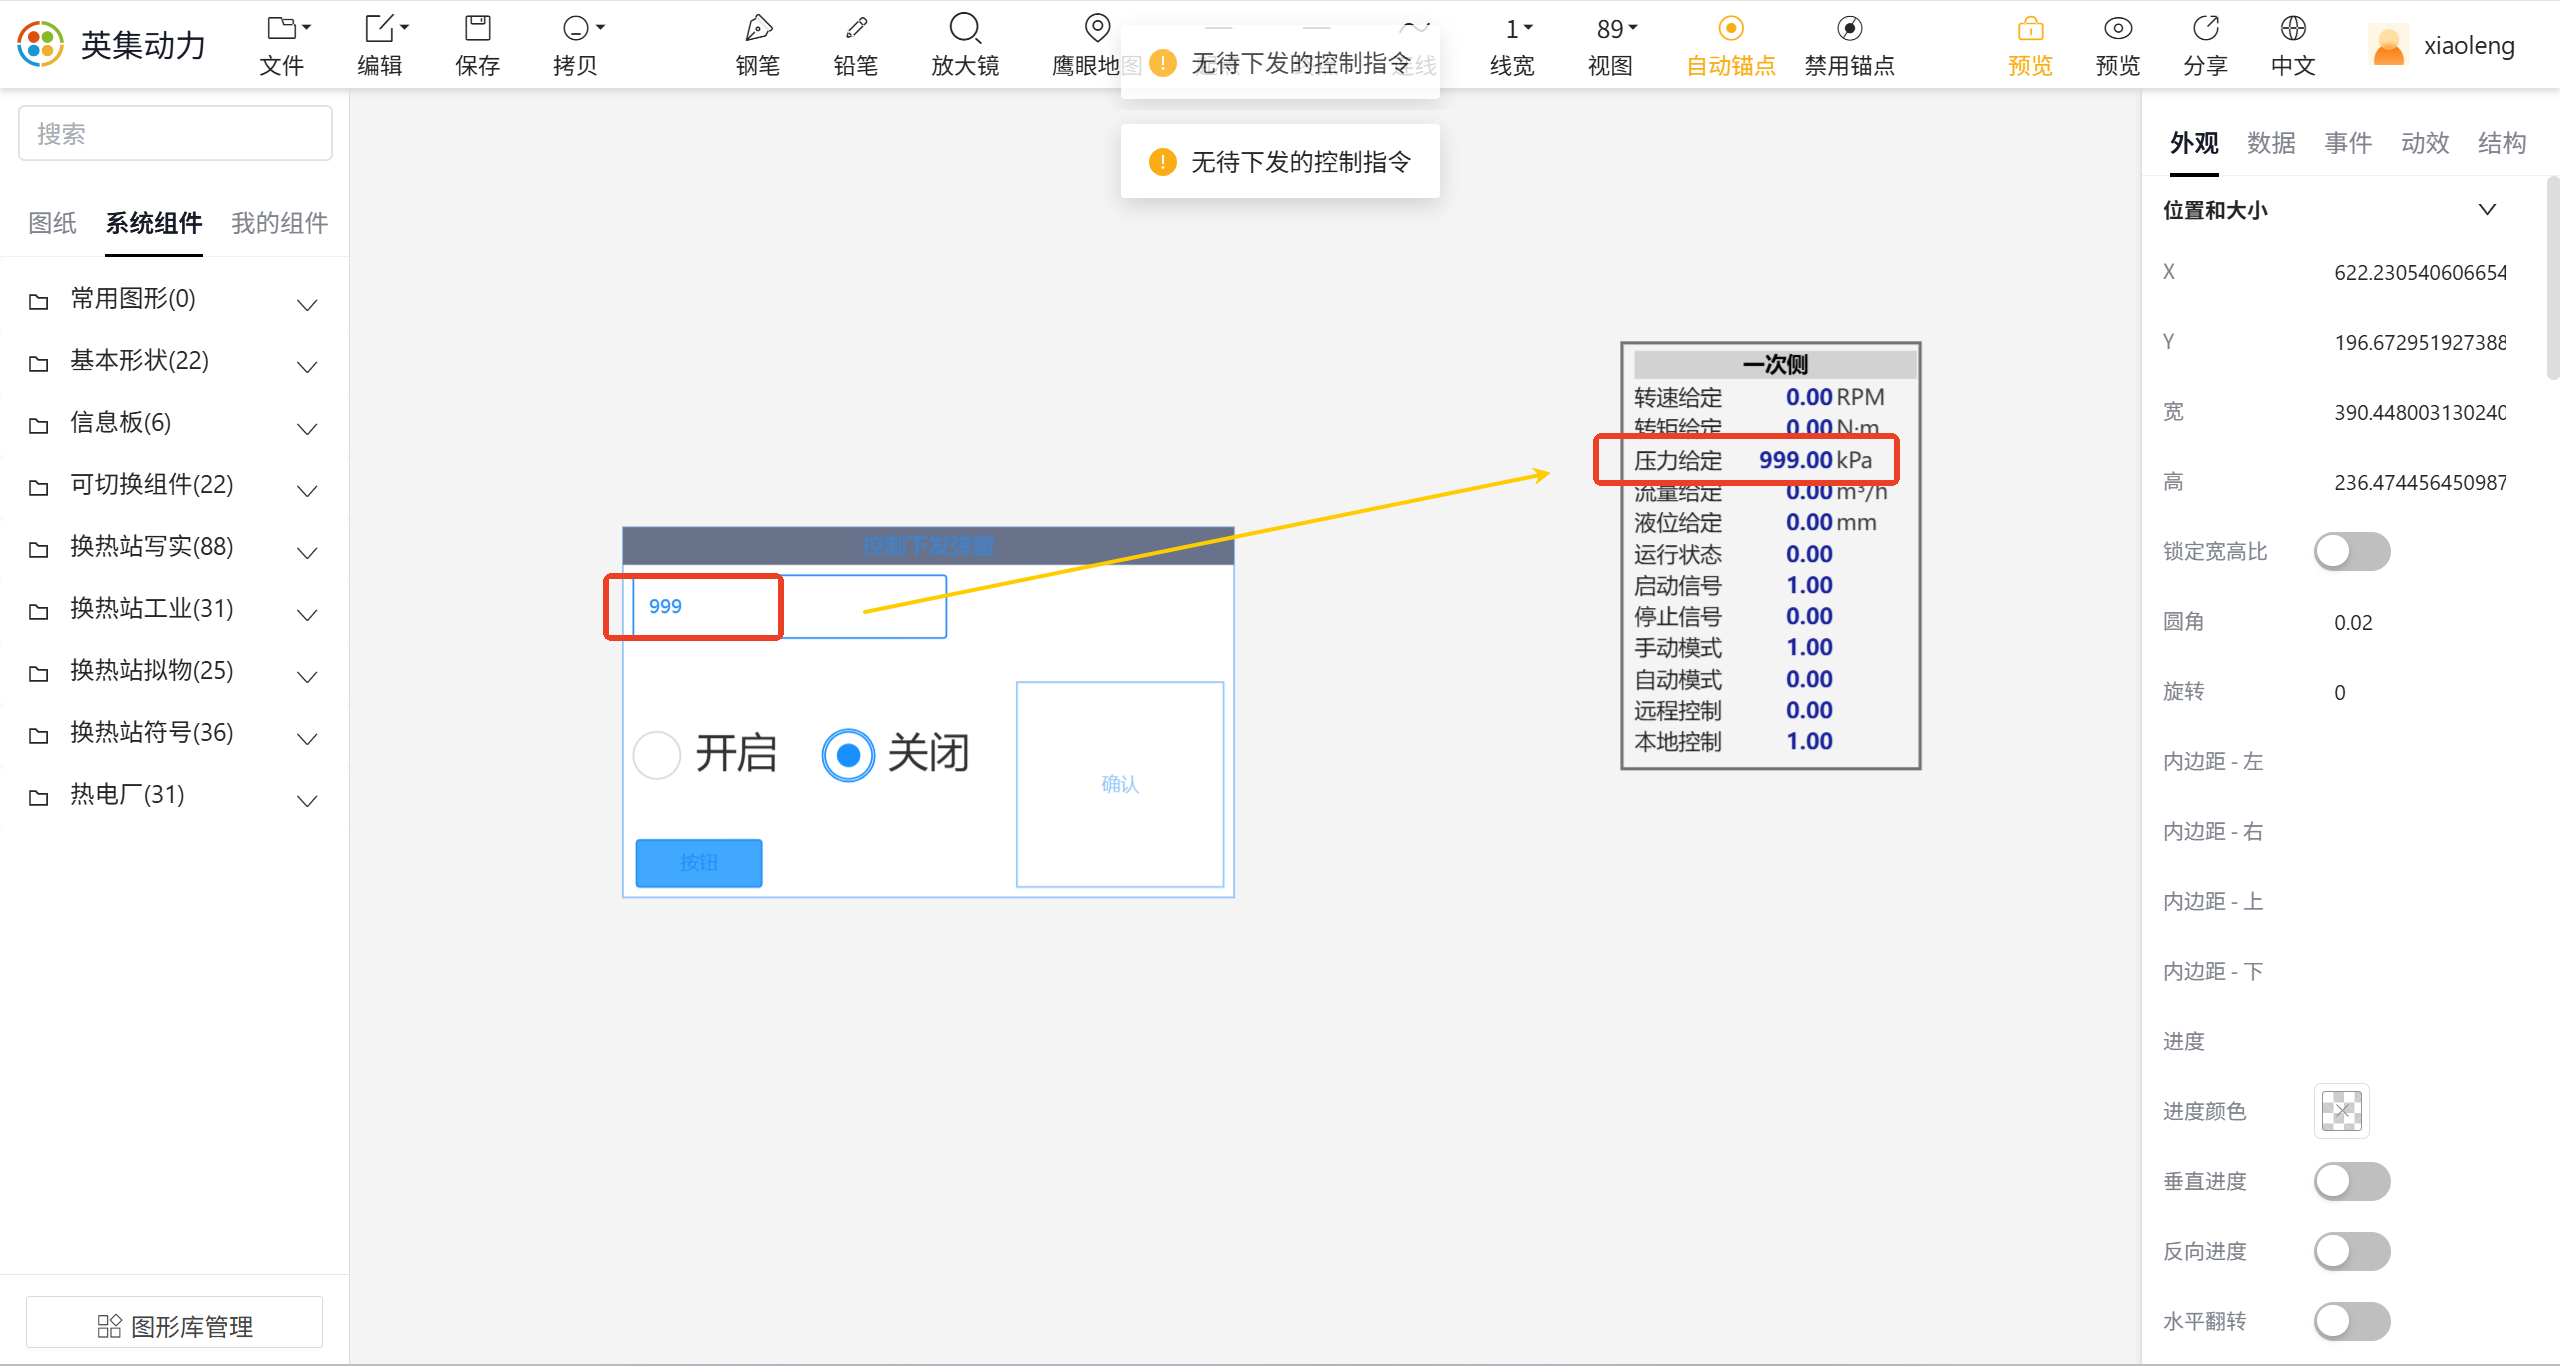Activate the 放大镜 magnifier tool

(965, 27)
